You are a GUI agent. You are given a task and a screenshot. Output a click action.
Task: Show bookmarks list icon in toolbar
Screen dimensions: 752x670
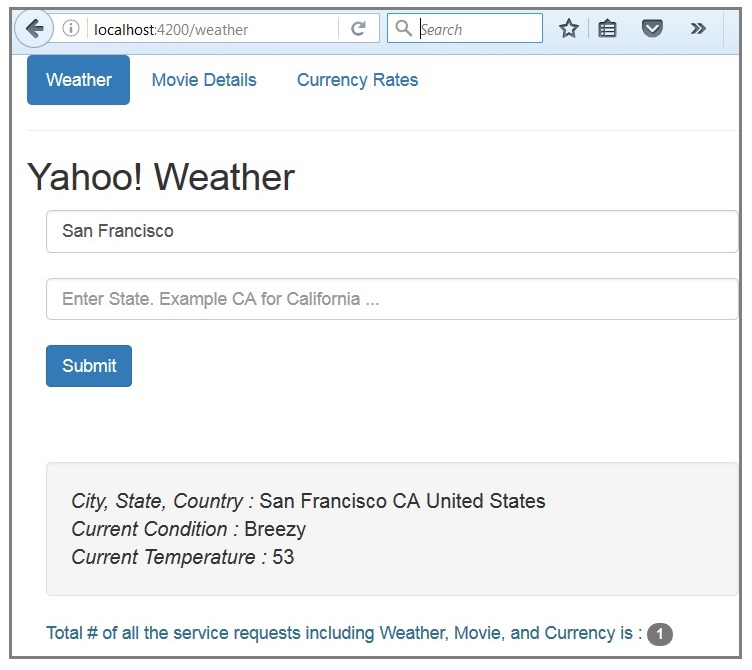(x=607, y=29)
